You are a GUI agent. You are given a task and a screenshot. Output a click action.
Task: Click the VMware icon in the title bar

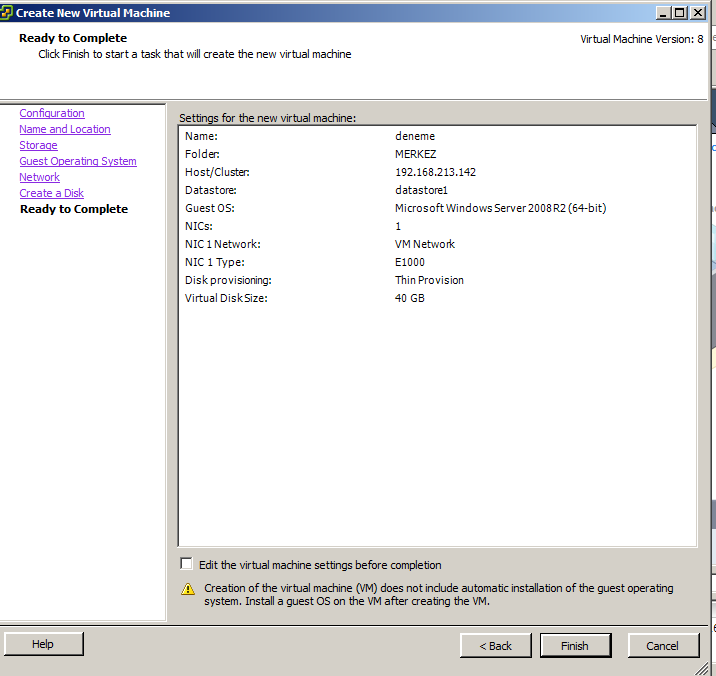coord(7,13)
